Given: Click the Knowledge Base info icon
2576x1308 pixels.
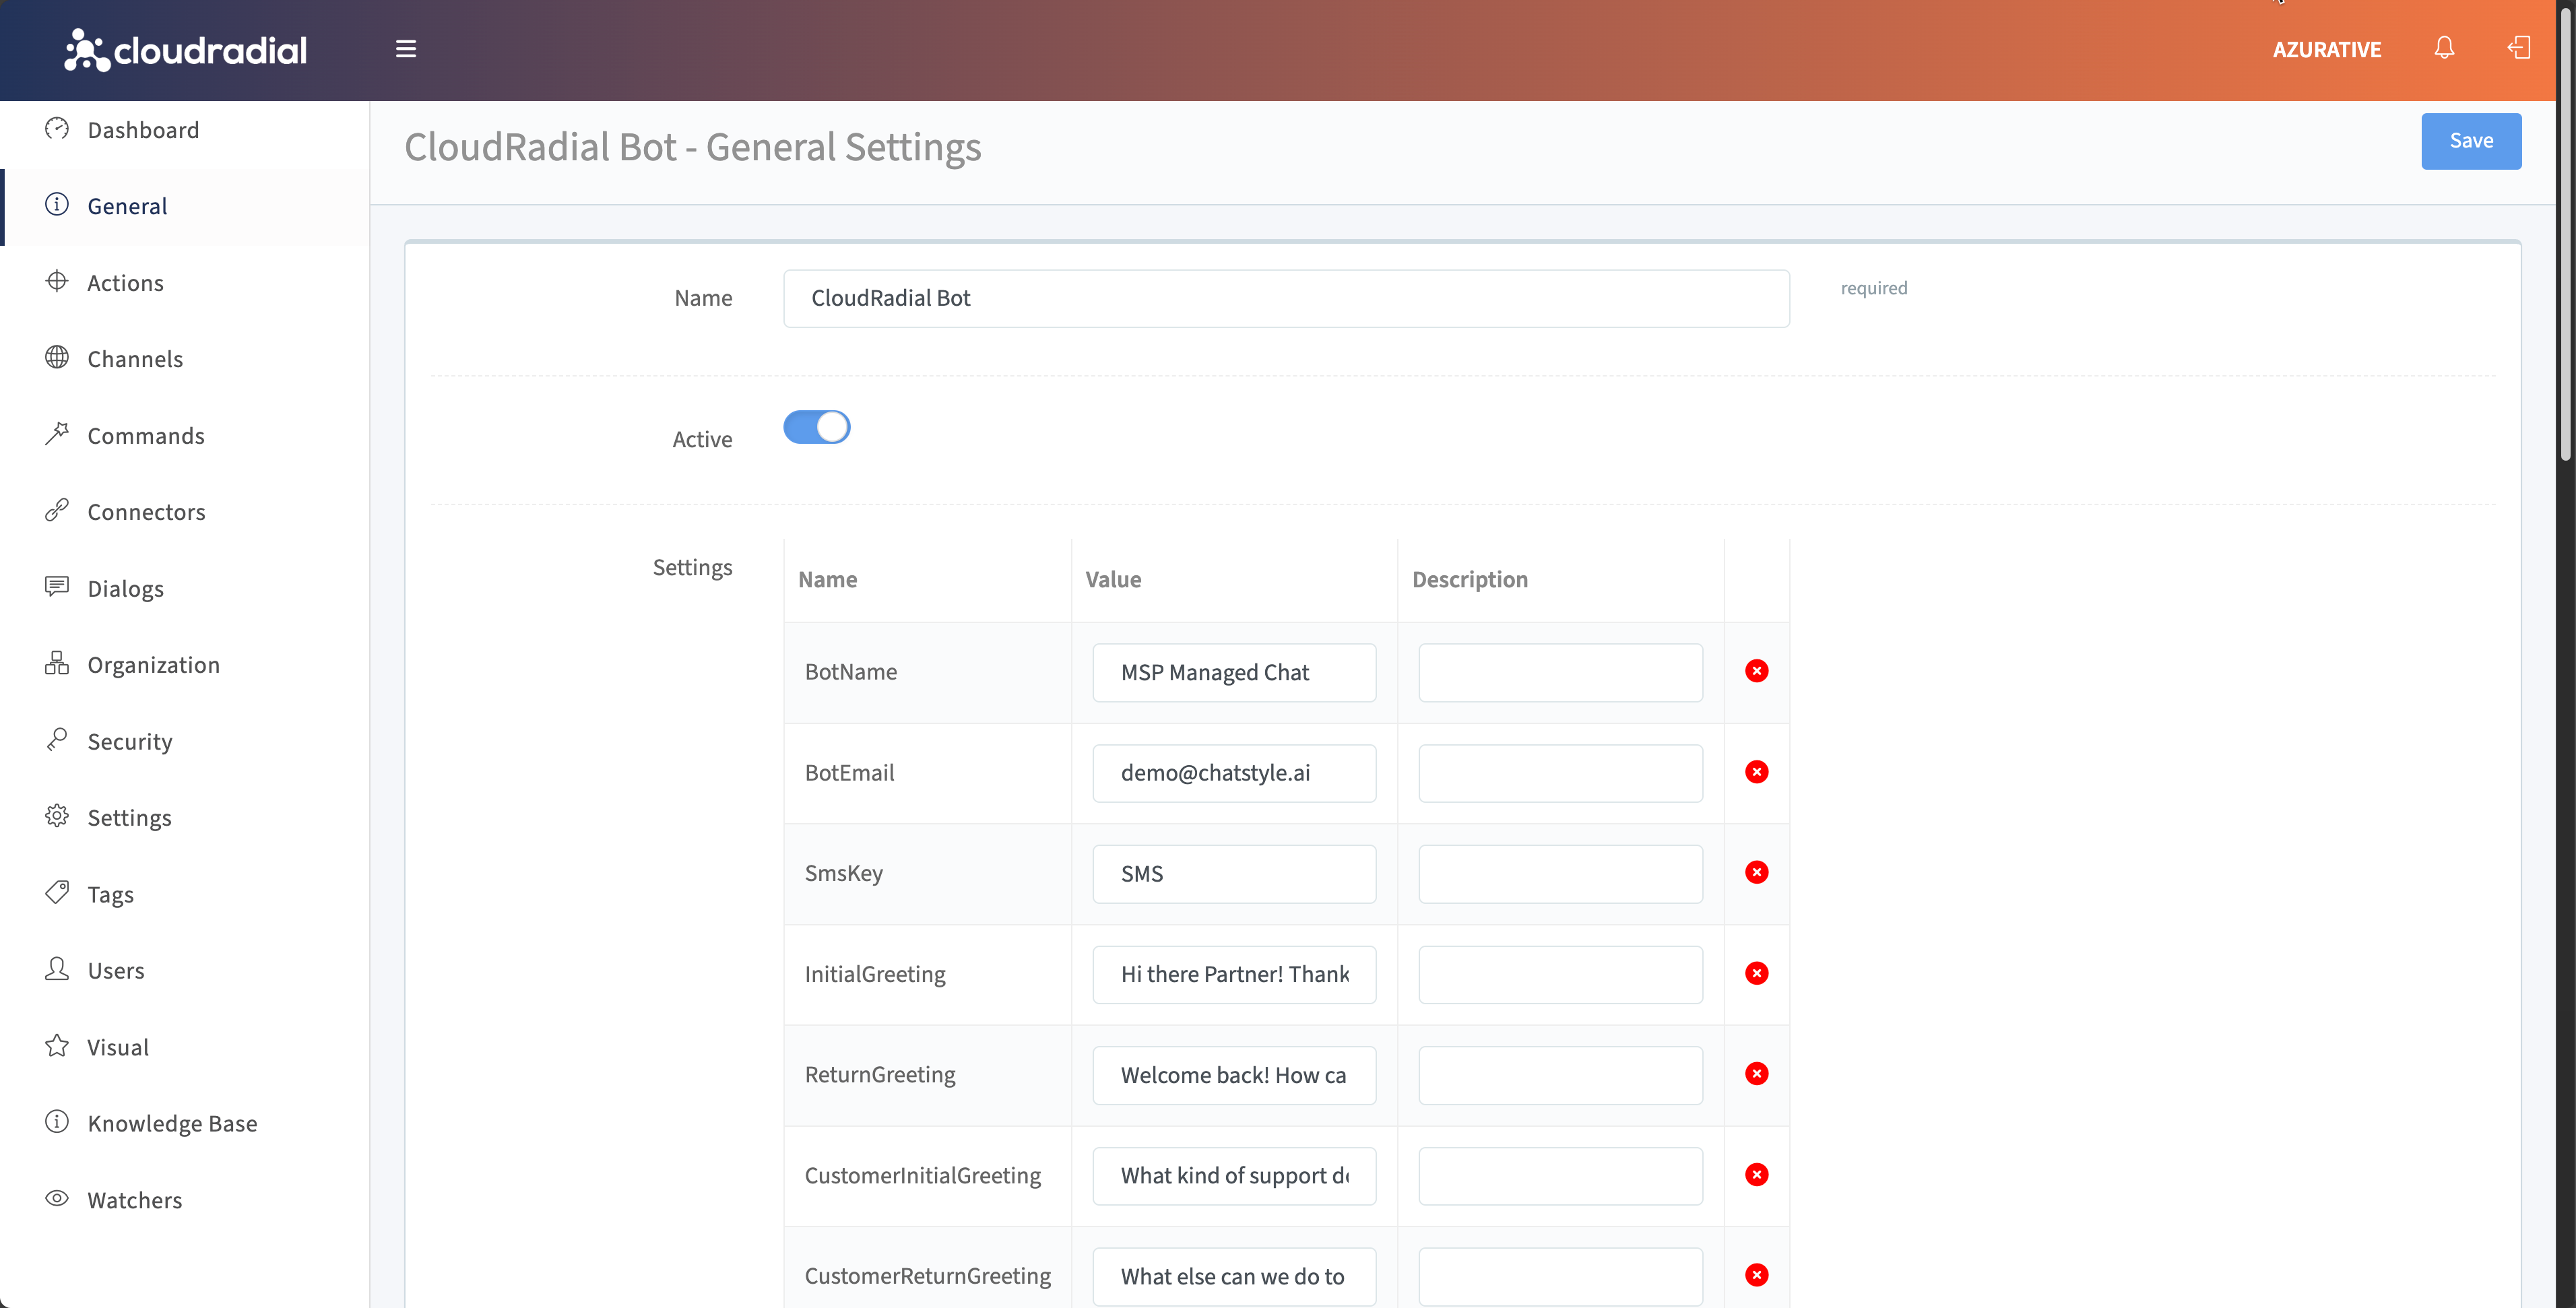Looking at the screenshot, I should coord(57,1121).
